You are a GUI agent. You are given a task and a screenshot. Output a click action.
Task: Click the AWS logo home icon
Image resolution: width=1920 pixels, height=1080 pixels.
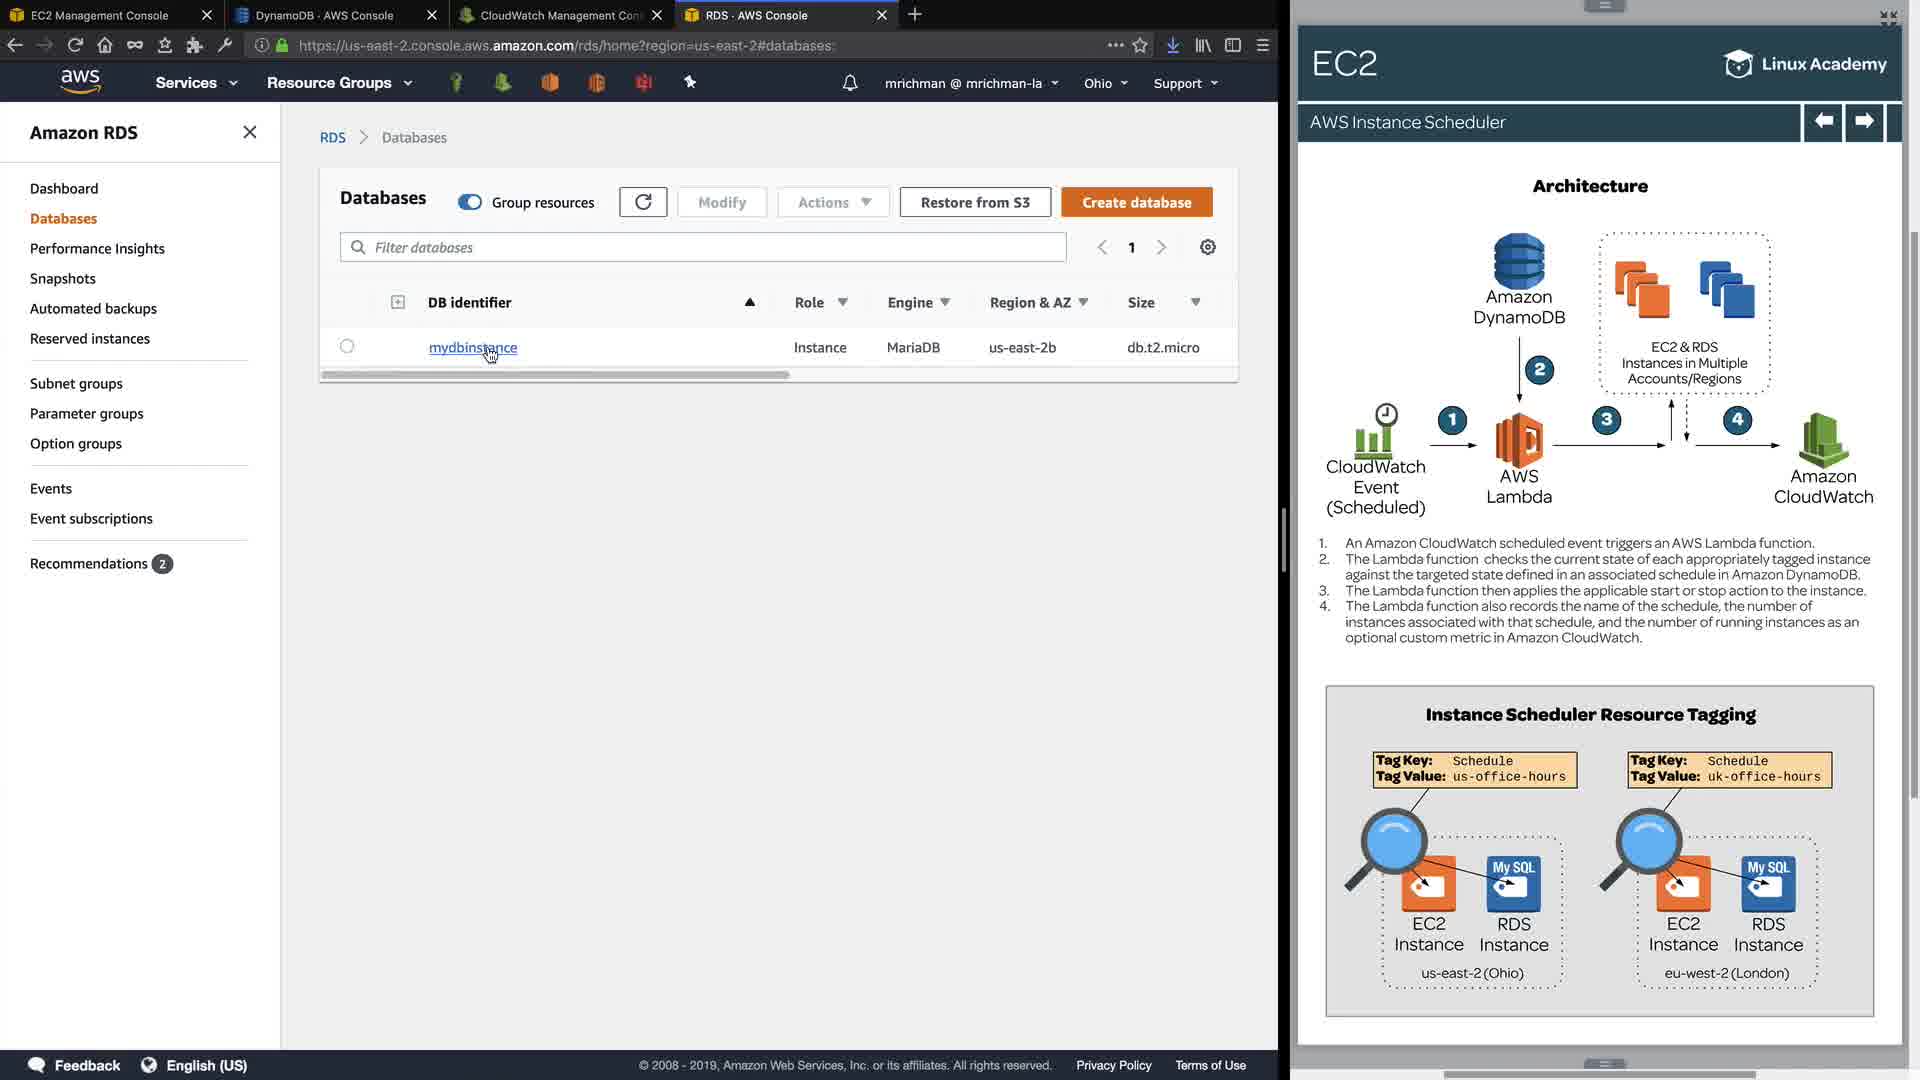coord(80,82)
